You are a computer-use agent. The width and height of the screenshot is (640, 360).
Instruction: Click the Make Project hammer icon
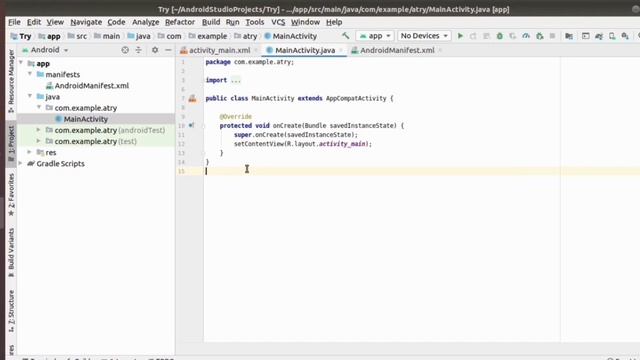346,36
